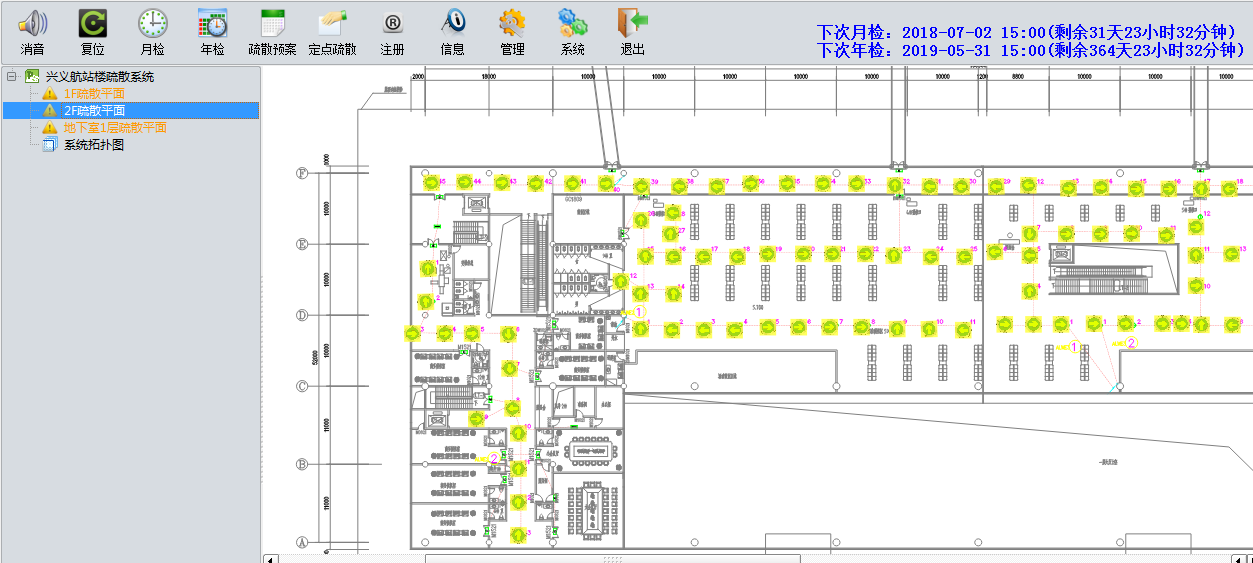The height and width of the screenshot is (563, 1253).
Task: Show the 信息 information icon
Action: click(x=452, y=23)
